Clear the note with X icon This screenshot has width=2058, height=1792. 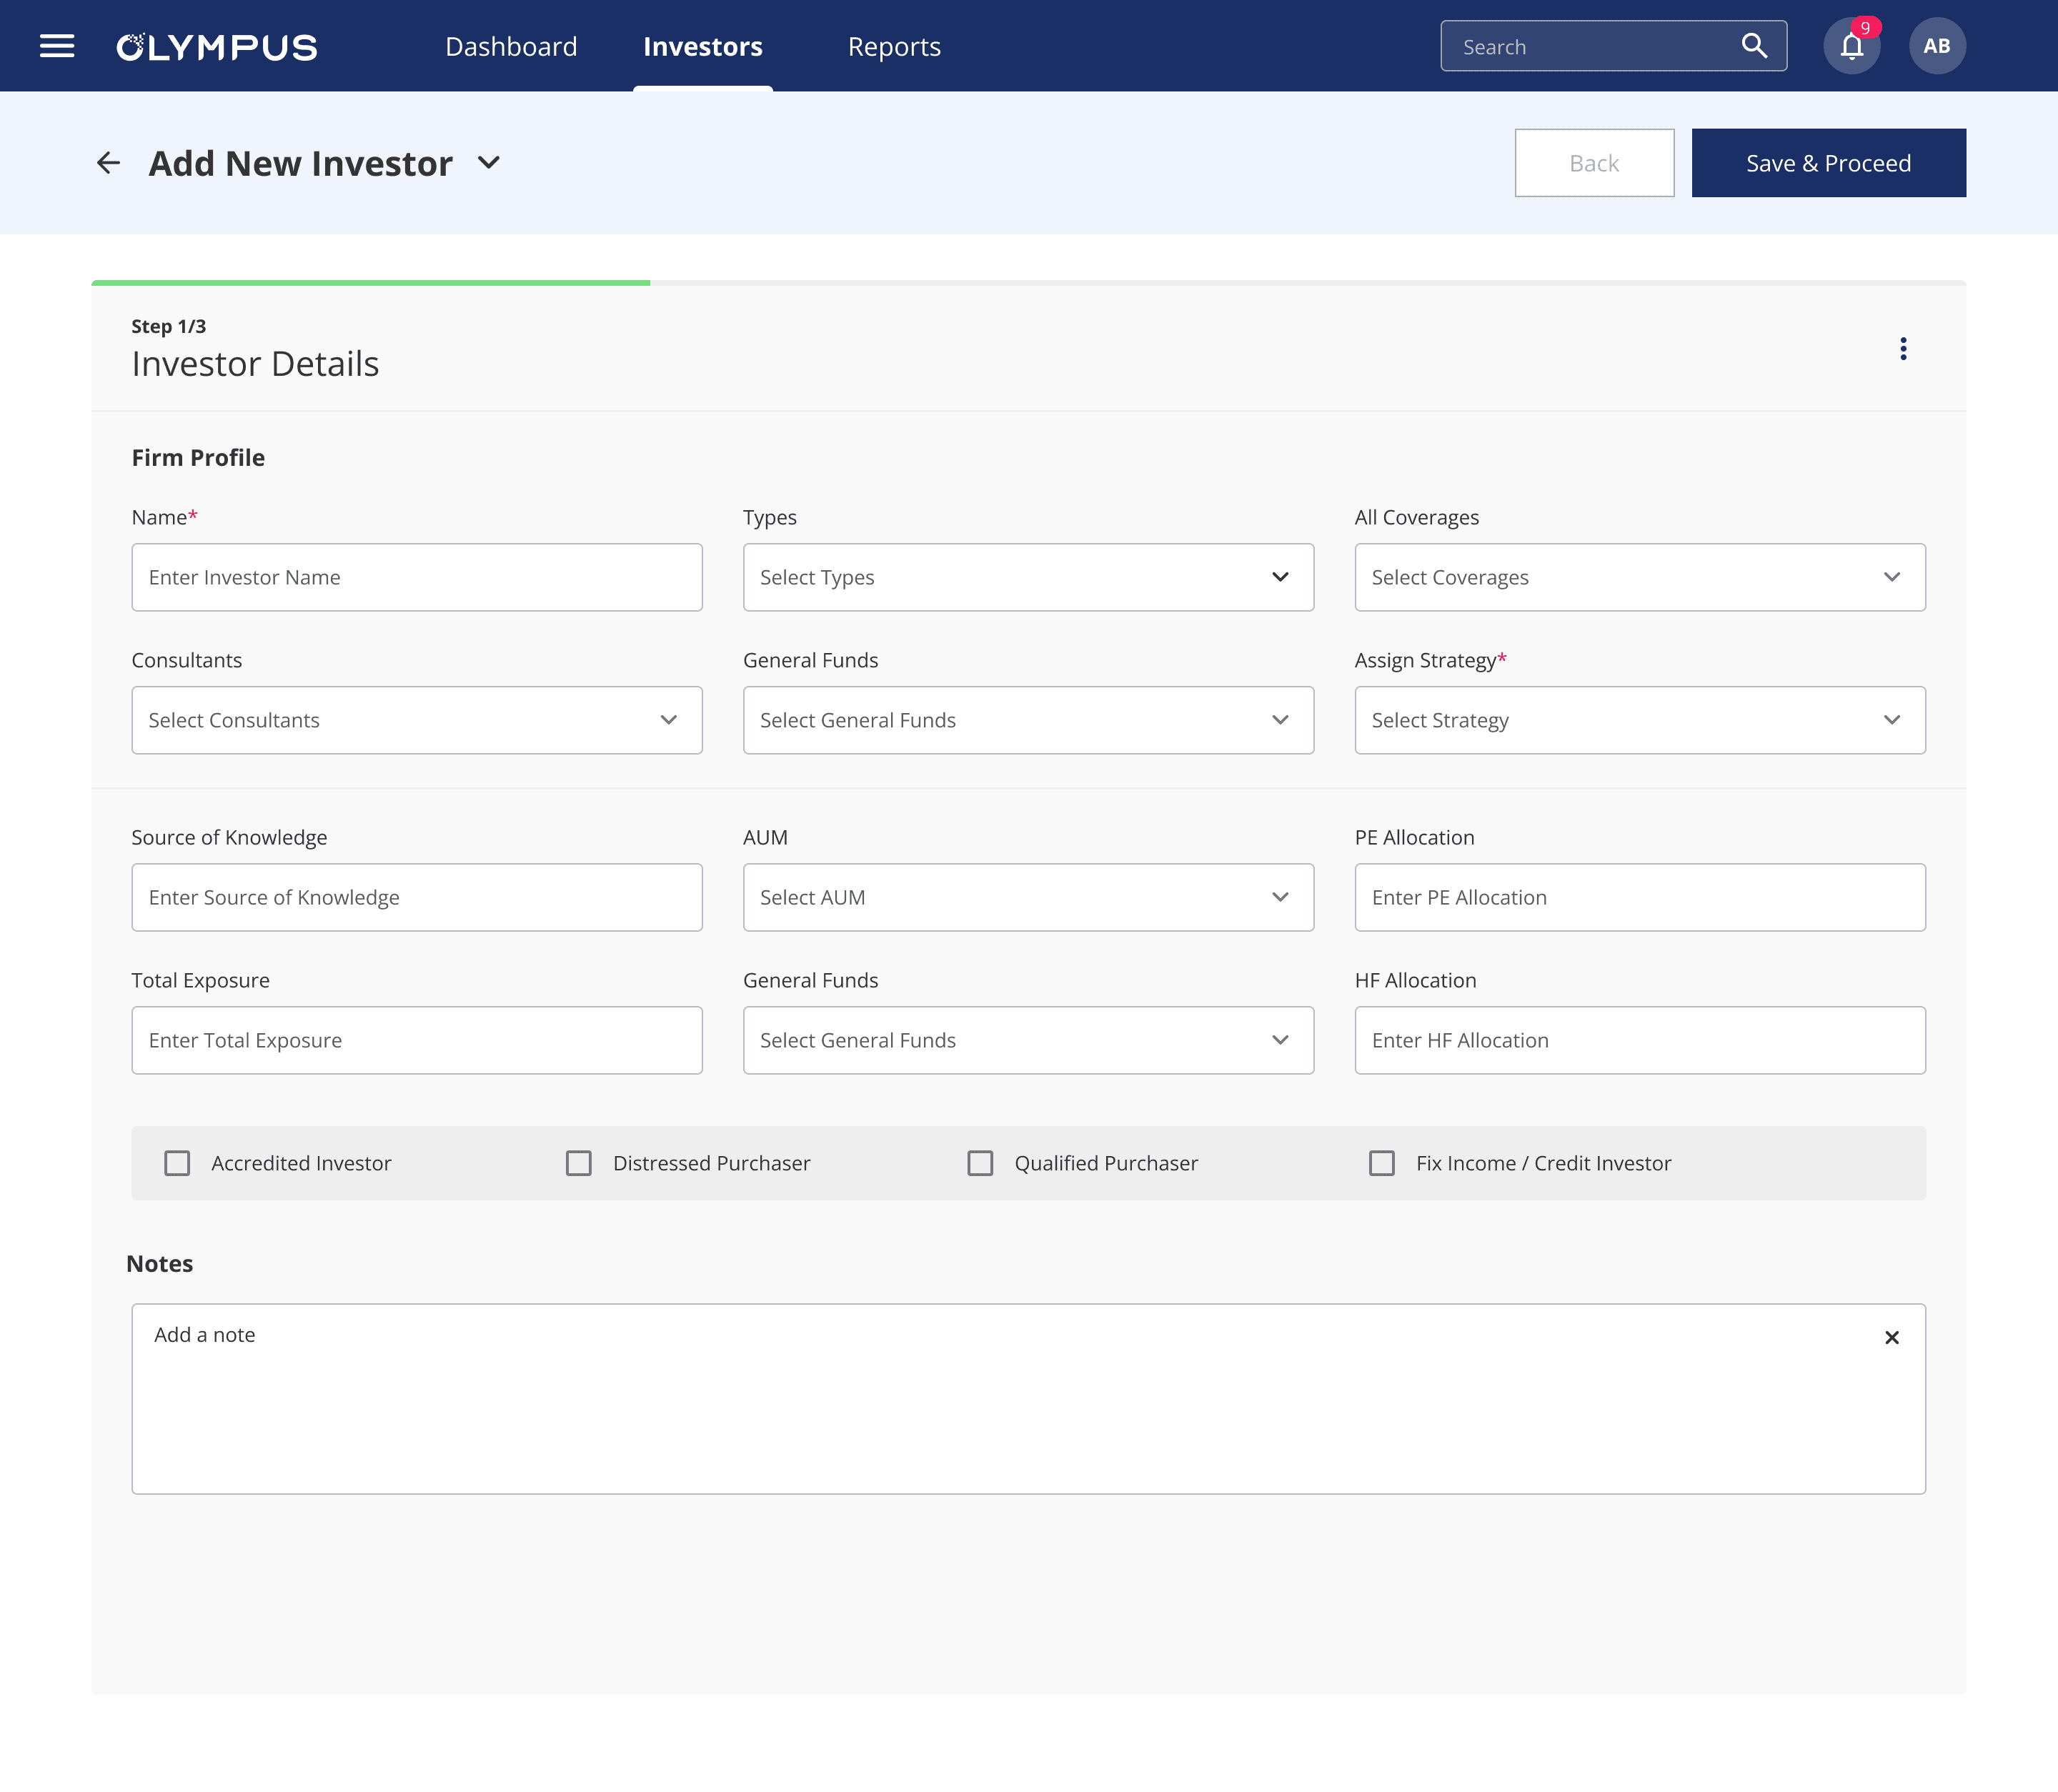(x=1891, y=1338)
